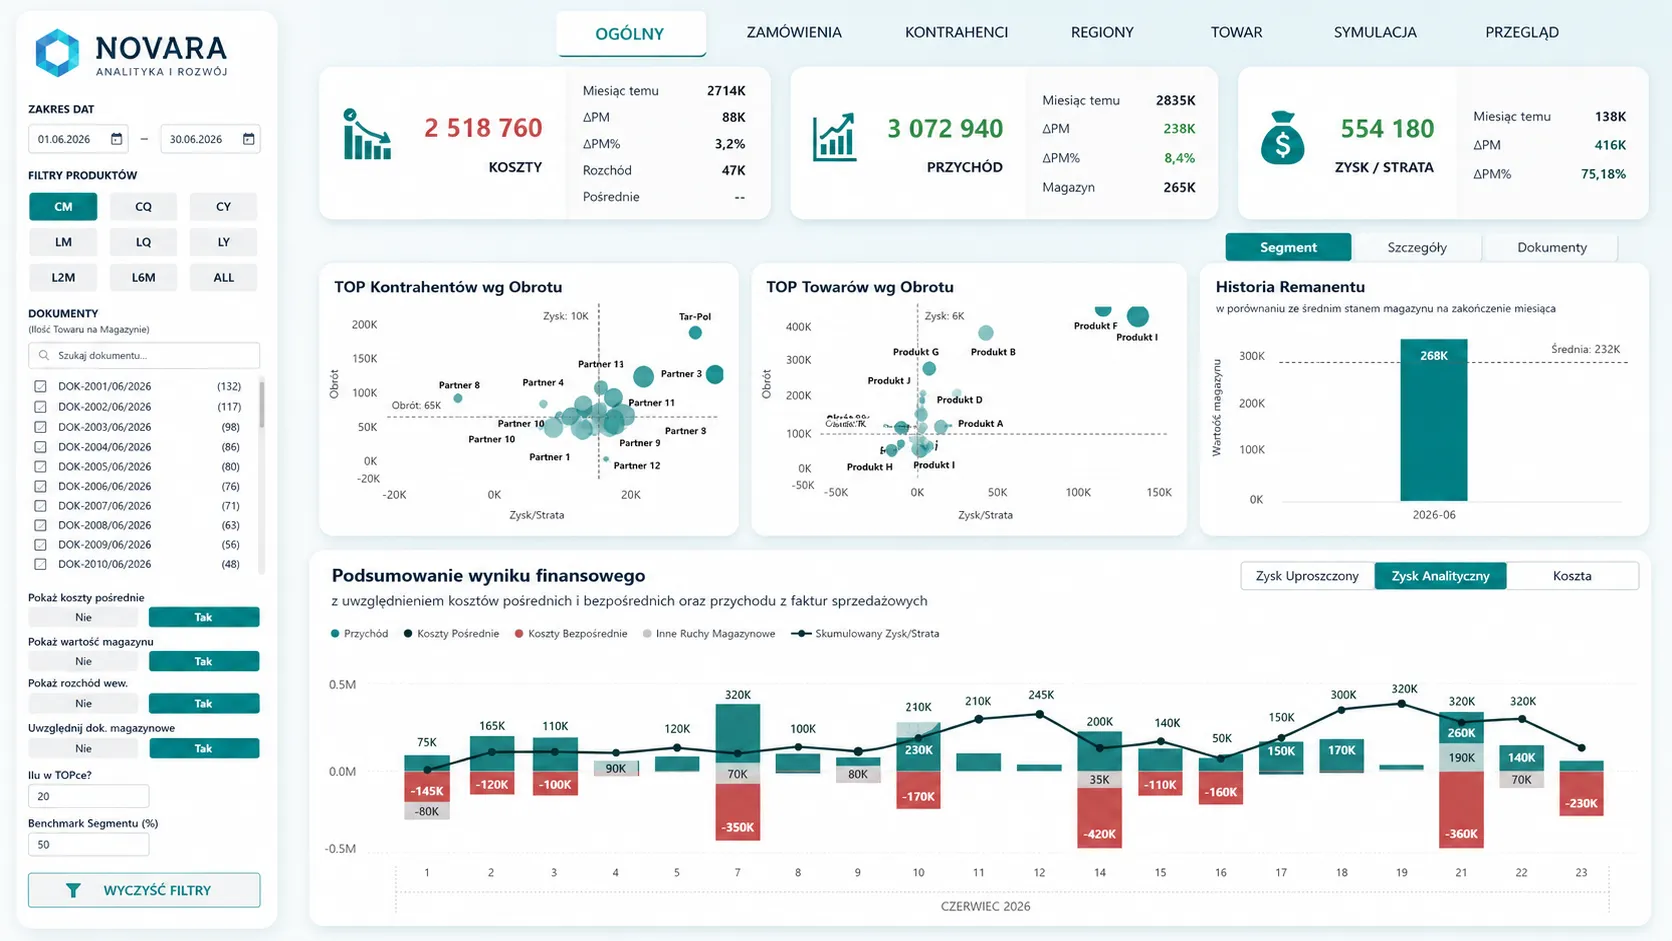Tick the DOK-2006/06/2026 checkbox

tap(40, 486)
